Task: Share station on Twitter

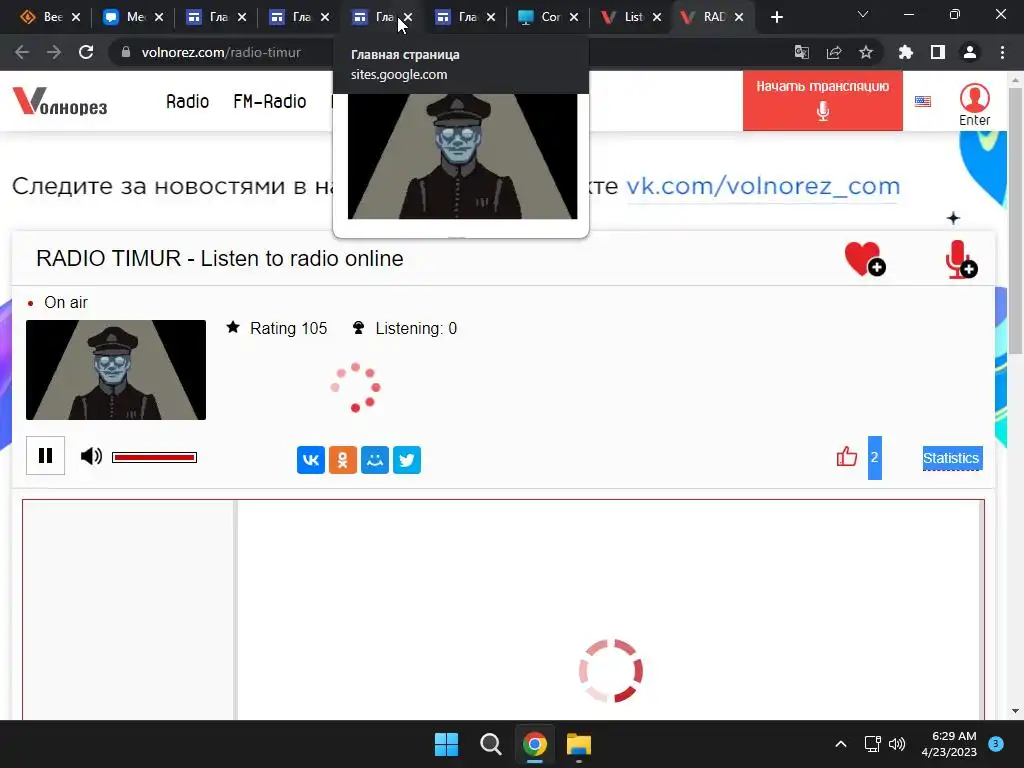Action: click(x=407, y=460)
